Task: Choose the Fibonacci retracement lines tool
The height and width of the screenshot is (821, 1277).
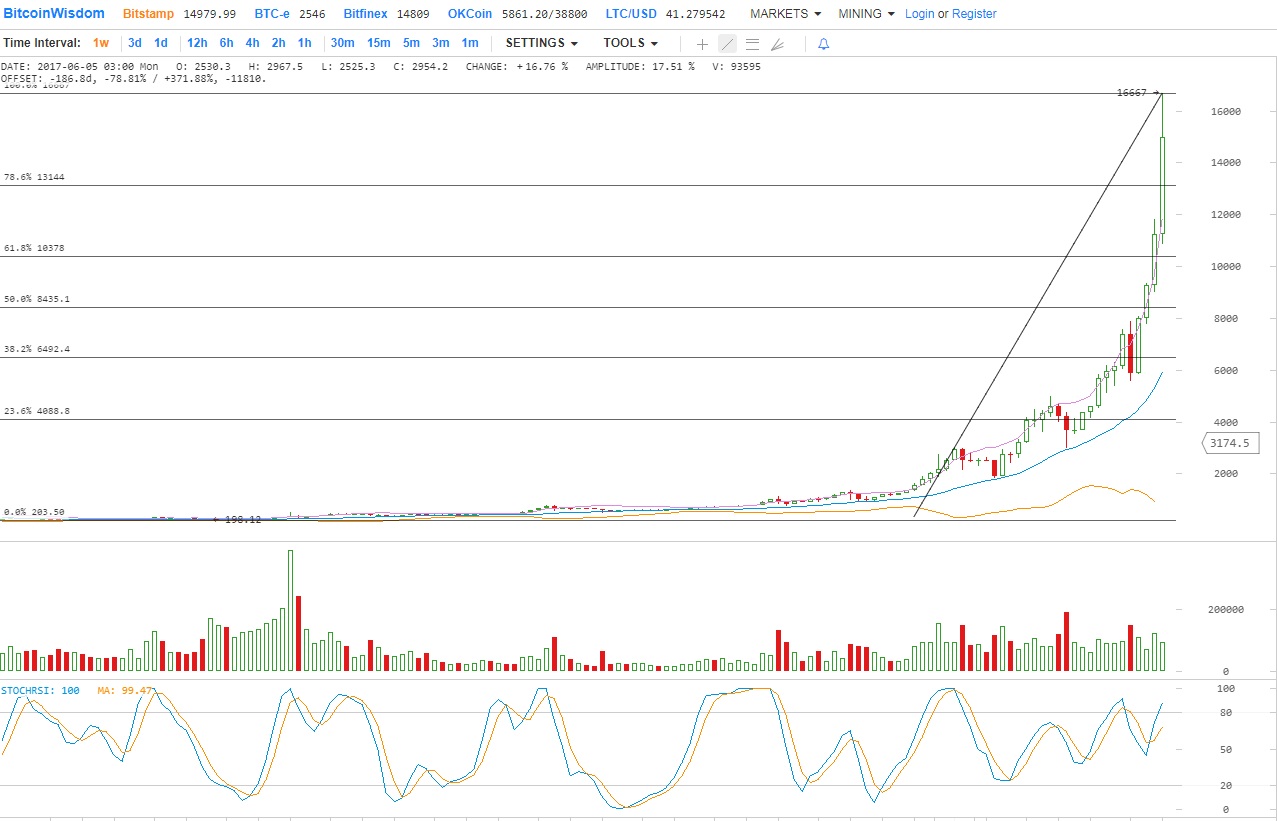Action: tap(752, 44)
